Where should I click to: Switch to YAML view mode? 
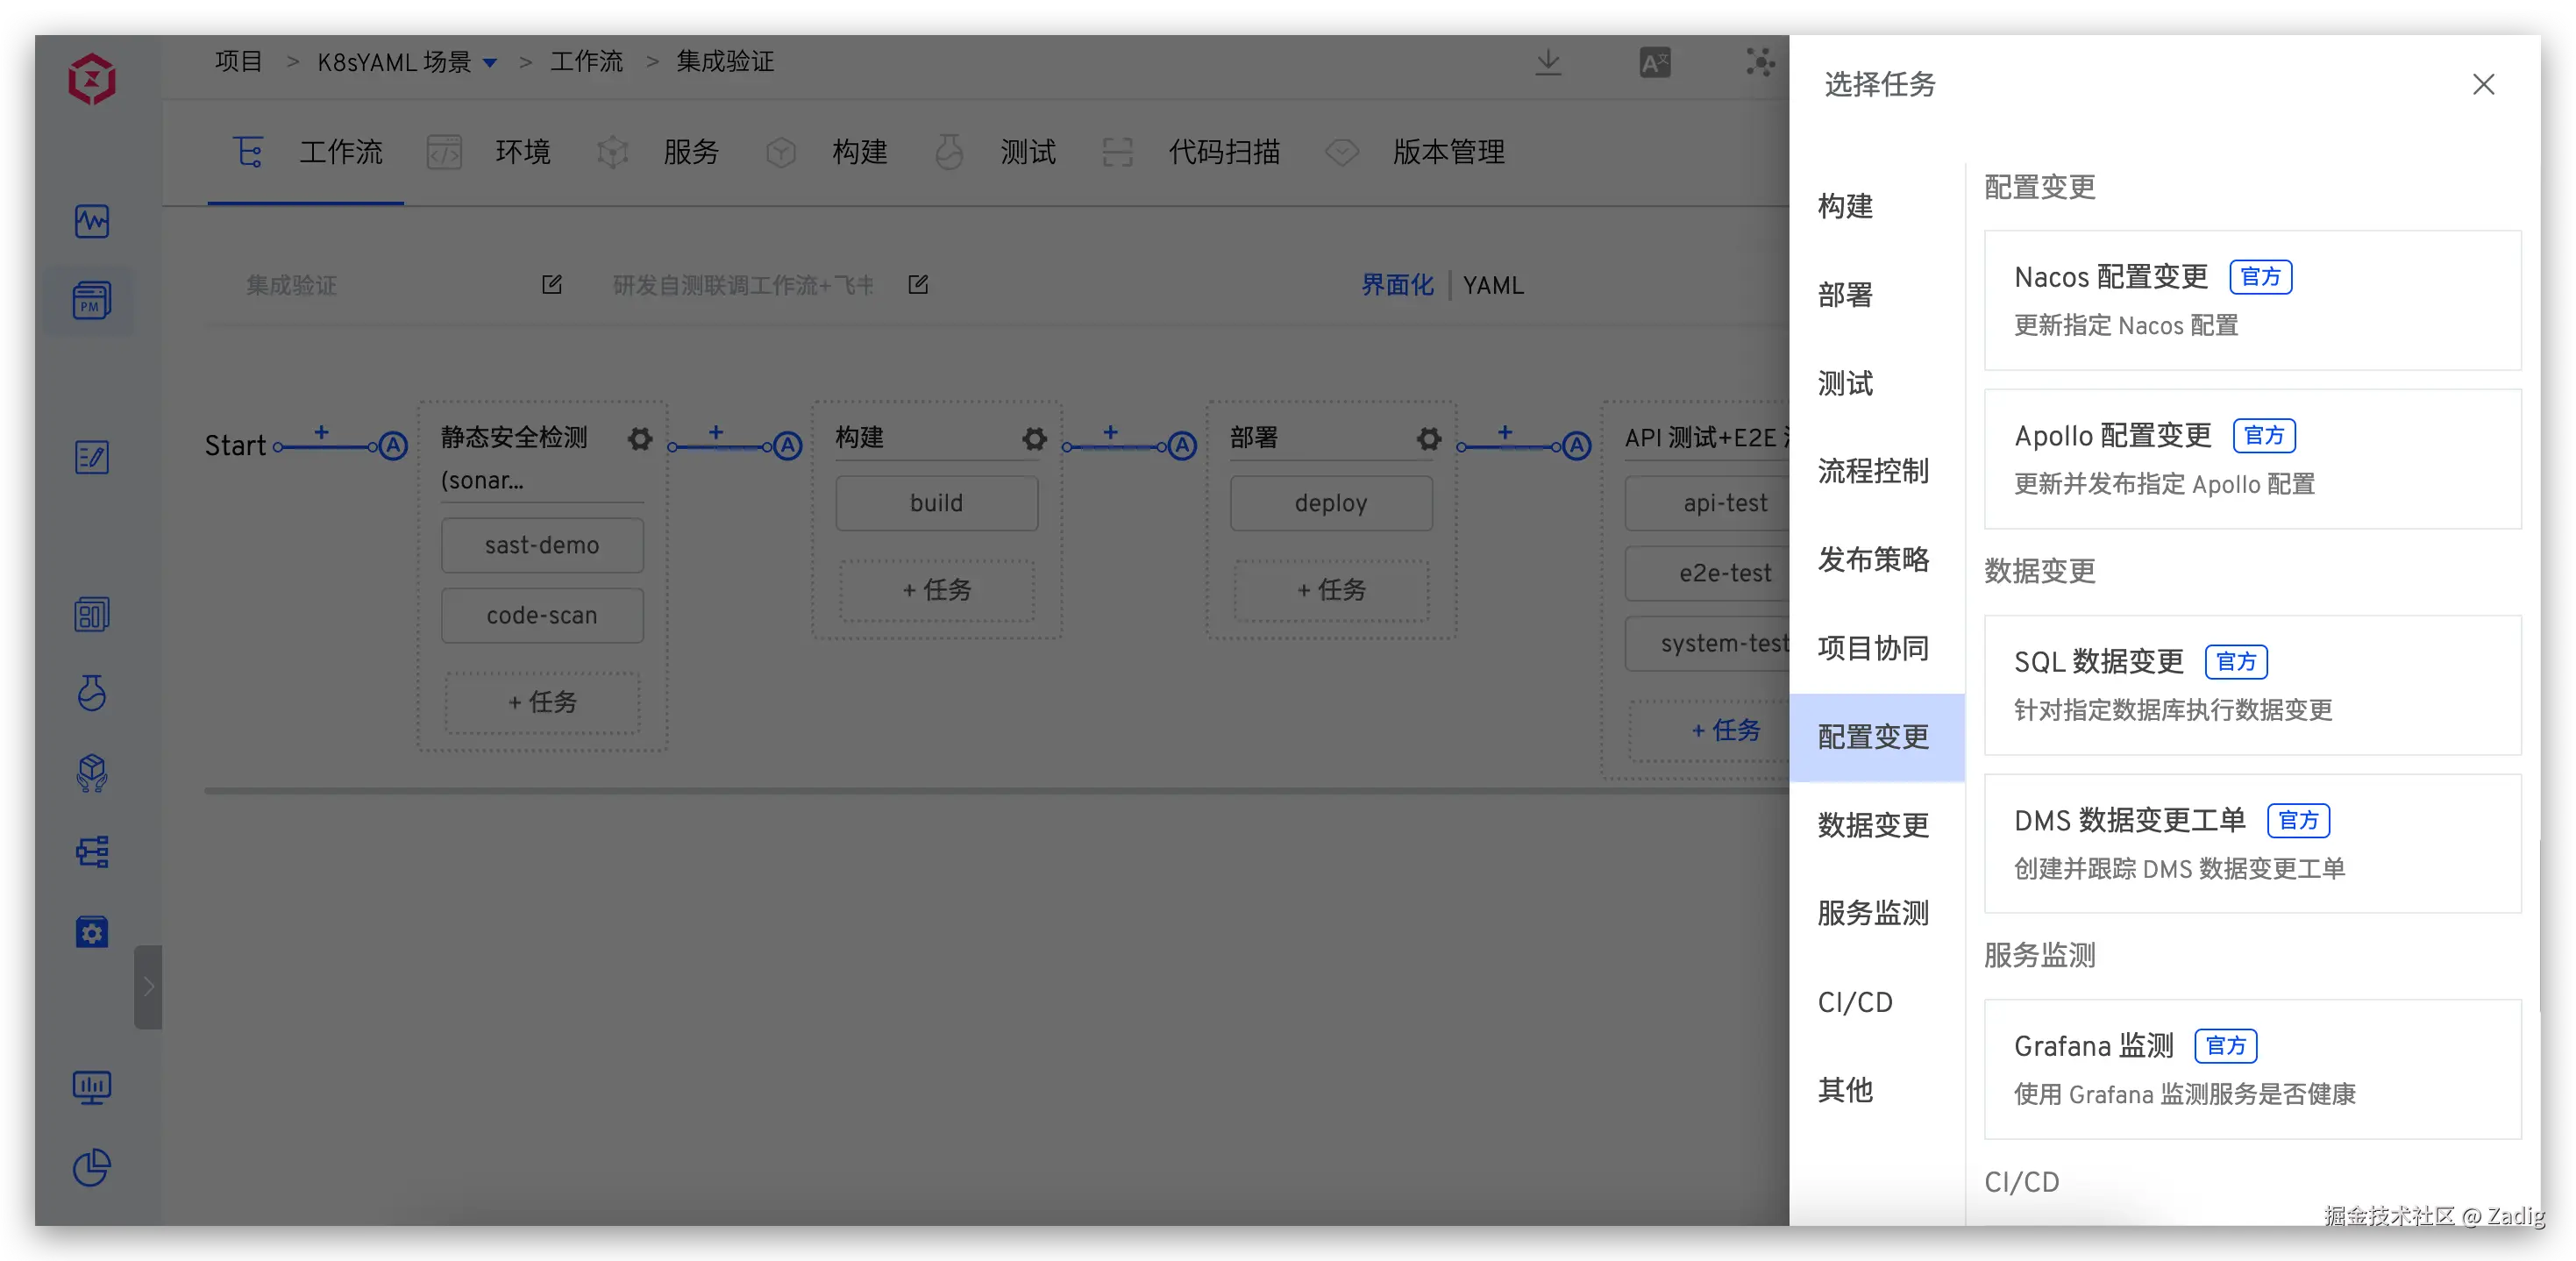pos(1493,286)
